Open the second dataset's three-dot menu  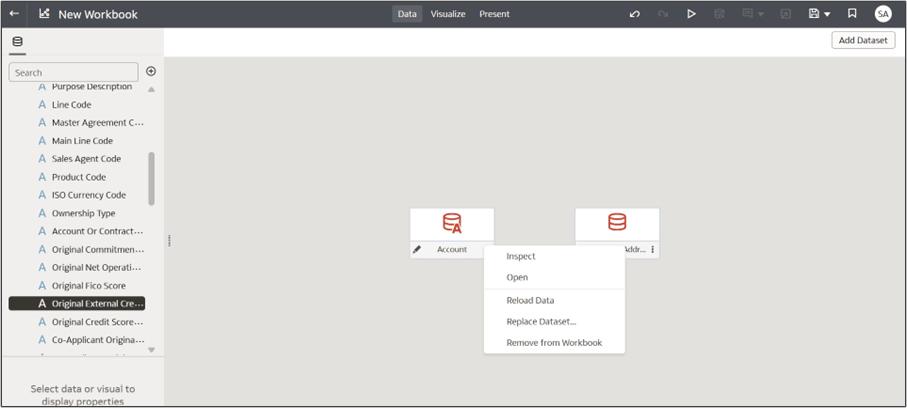pos(652,249)
